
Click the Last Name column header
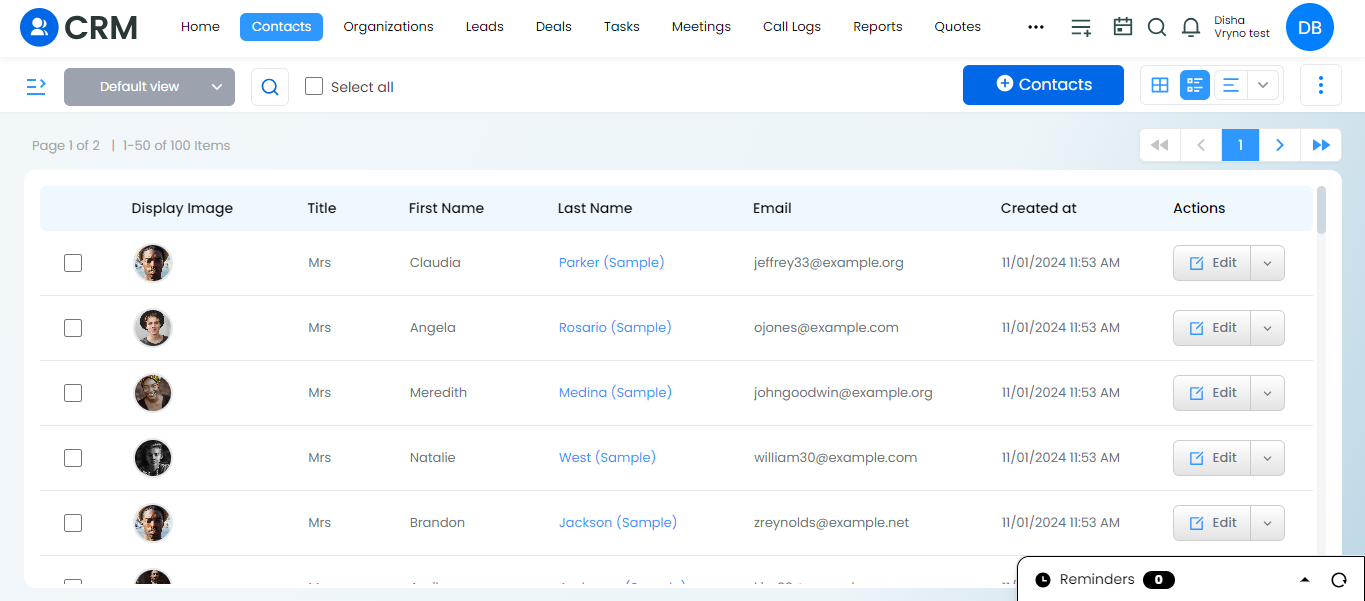tap(595, 208)
